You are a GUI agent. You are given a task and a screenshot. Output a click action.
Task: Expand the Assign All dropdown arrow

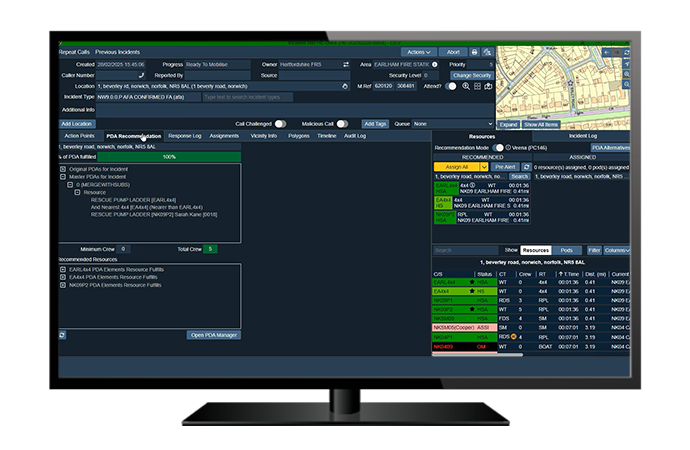[x=484, y=166]
